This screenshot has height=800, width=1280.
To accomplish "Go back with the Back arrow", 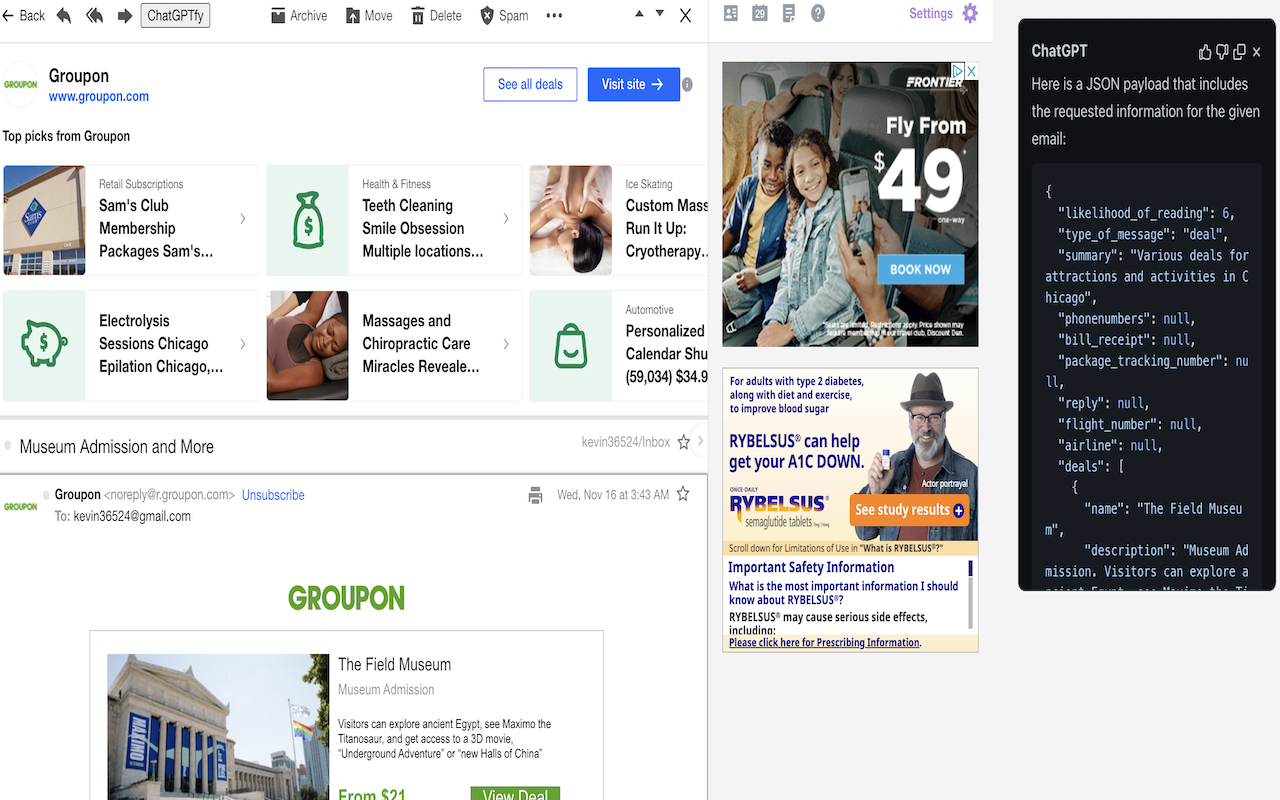I will click(x=24, y=16).
